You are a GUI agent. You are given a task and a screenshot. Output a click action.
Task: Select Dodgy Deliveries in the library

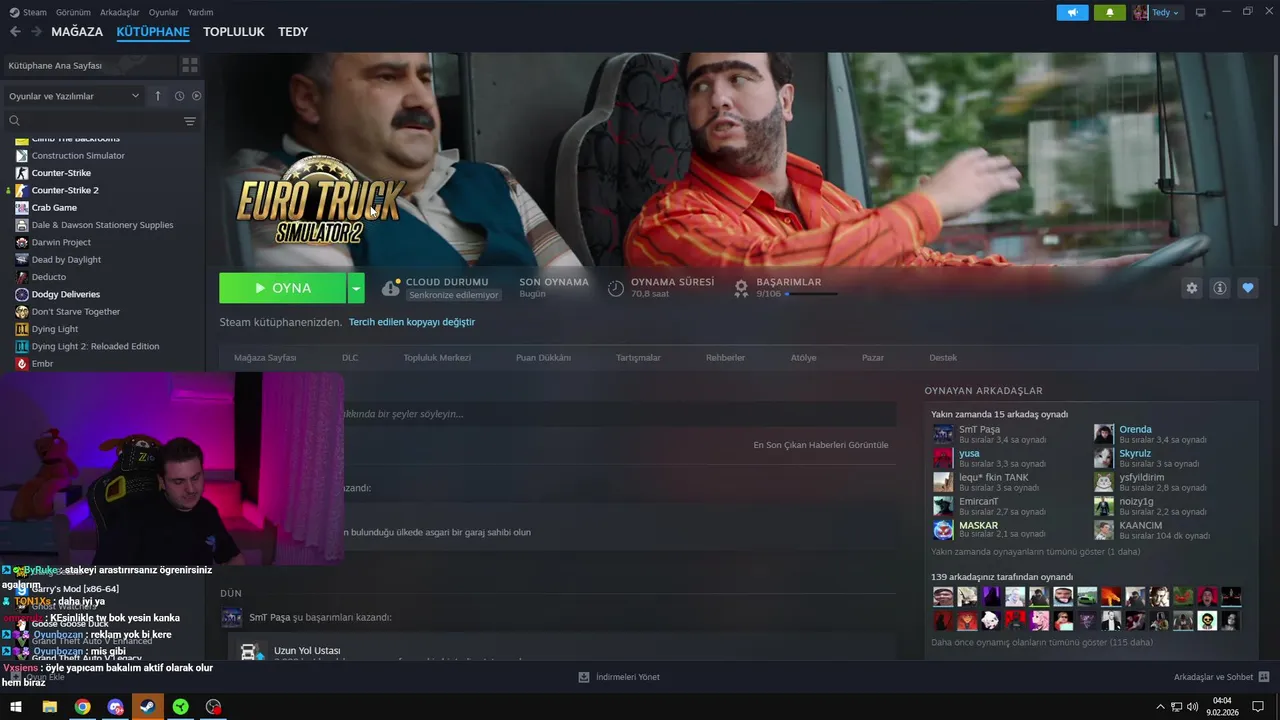(x=66, y=294)
